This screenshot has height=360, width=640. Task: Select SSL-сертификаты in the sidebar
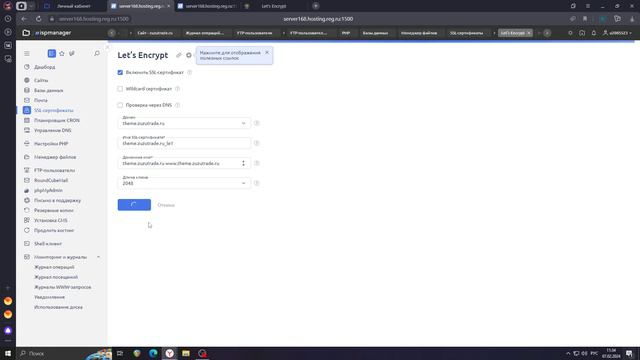[53, 110]
